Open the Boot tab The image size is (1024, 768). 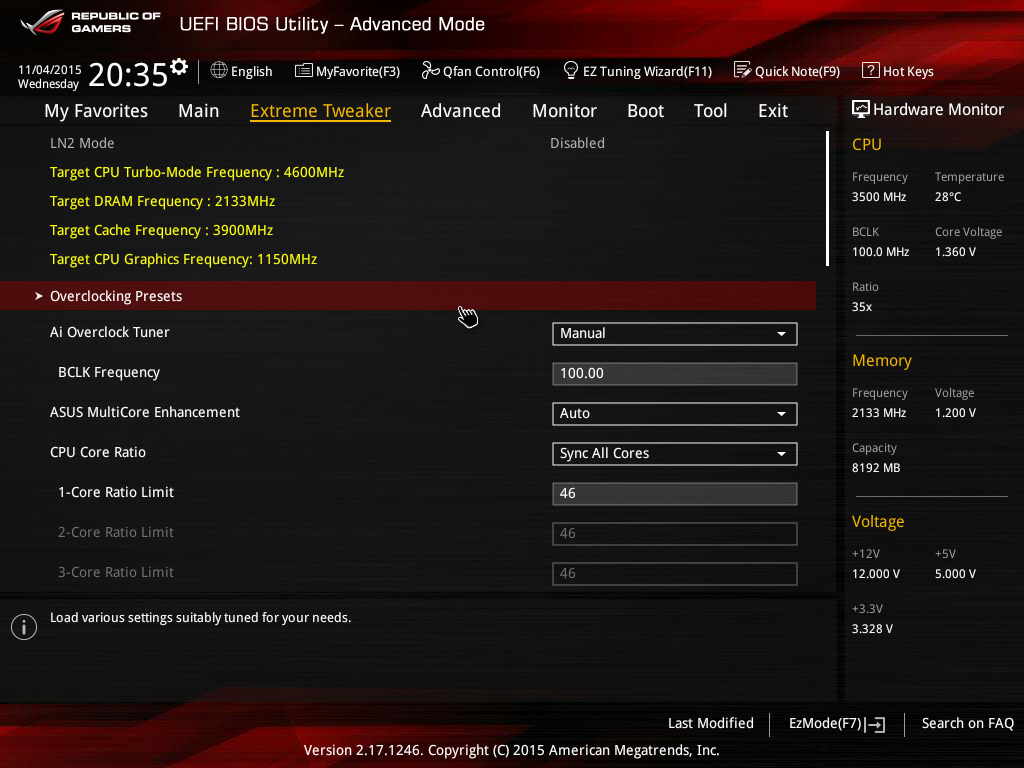(x=645, y=111)
